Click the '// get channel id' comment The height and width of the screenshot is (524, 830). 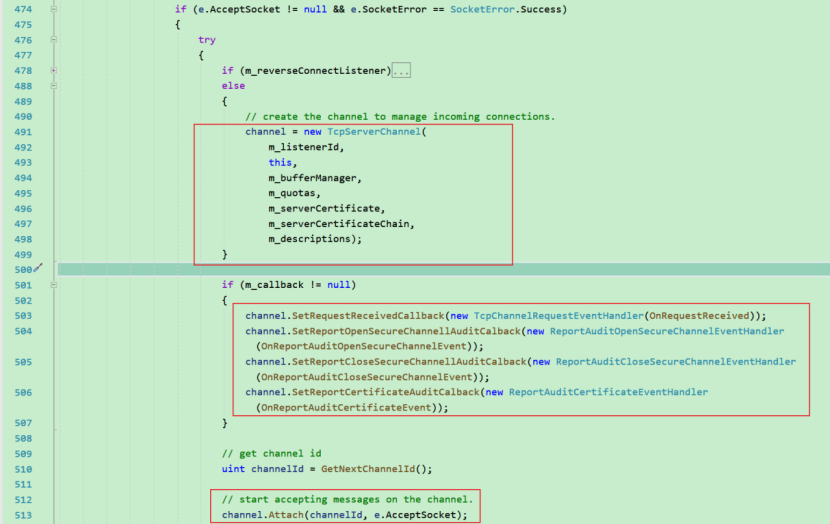272,454
